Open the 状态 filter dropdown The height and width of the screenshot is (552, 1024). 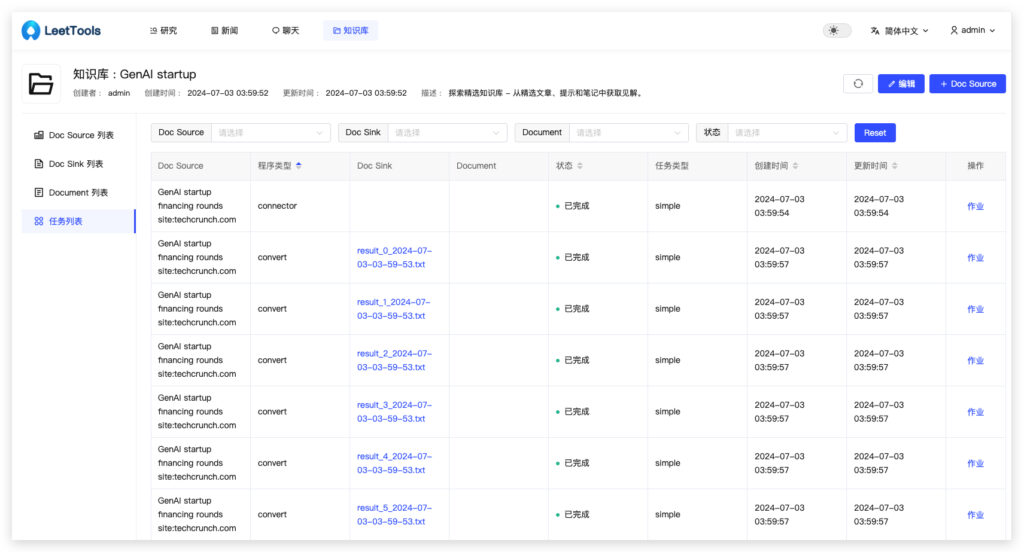787,133
